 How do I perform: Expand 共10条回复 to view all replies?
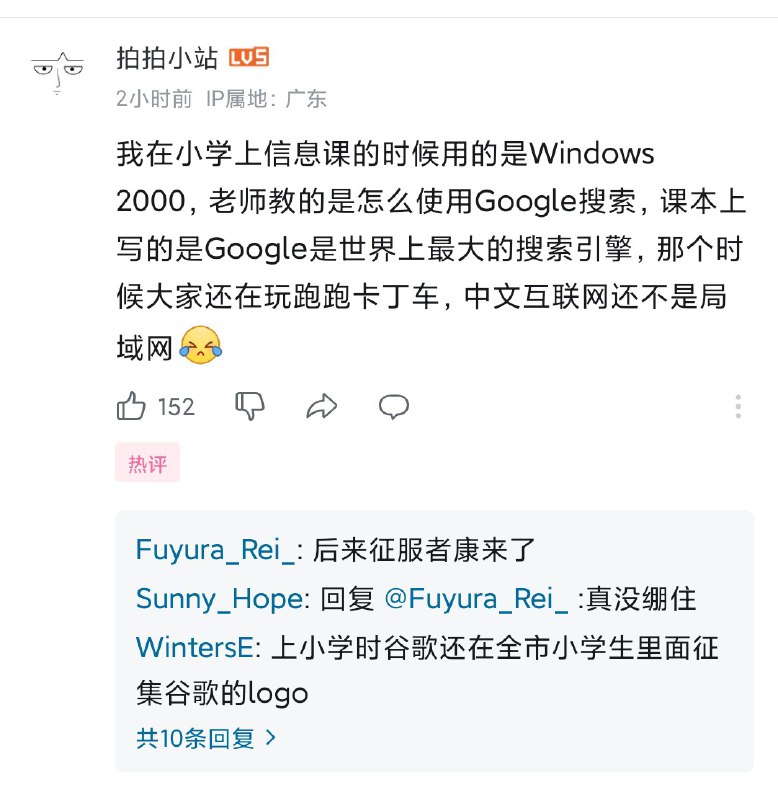206,738
